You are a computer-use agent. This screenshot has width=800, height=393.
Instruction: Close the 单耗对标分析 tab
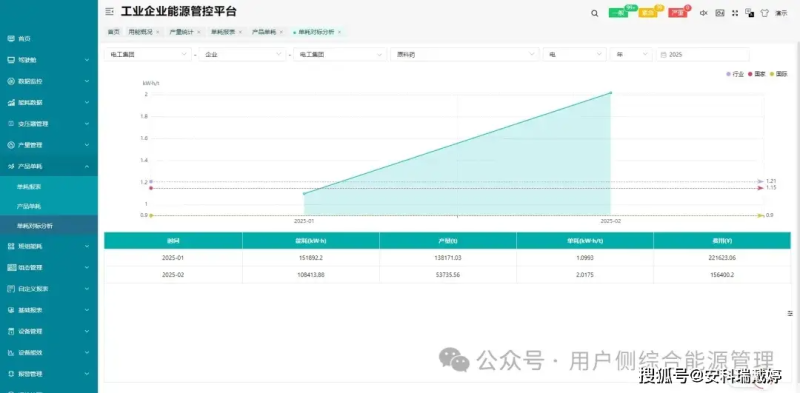point(339,32)
